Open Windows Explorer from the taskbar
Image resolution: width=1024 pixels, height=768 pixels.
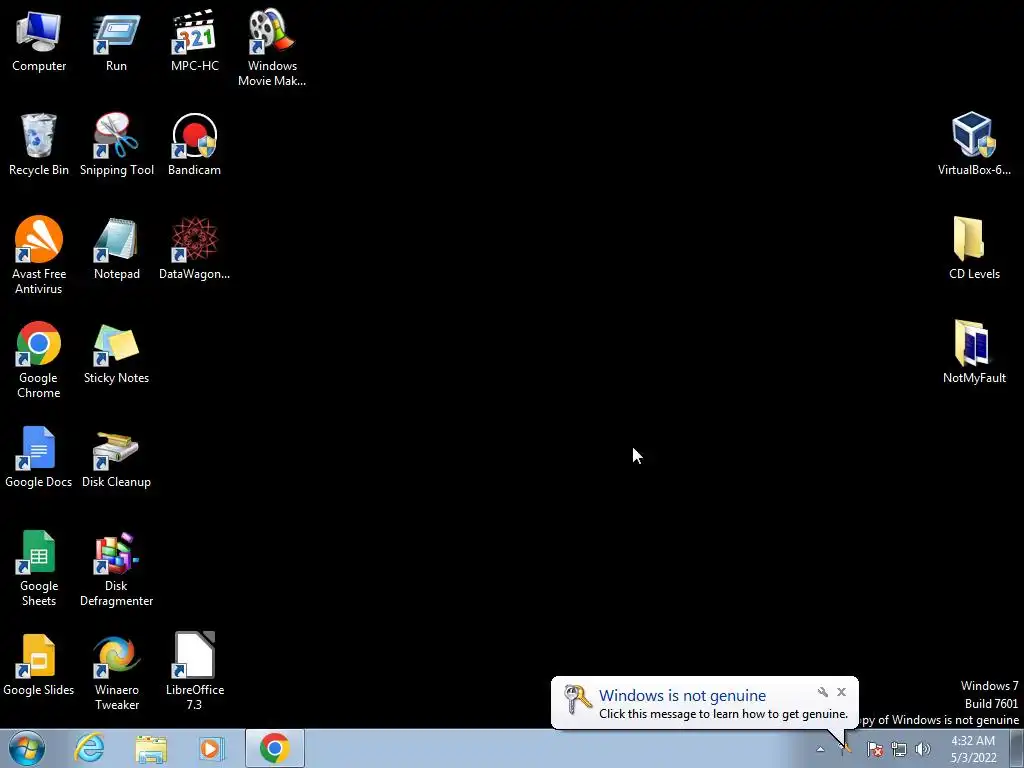(151, 748)
